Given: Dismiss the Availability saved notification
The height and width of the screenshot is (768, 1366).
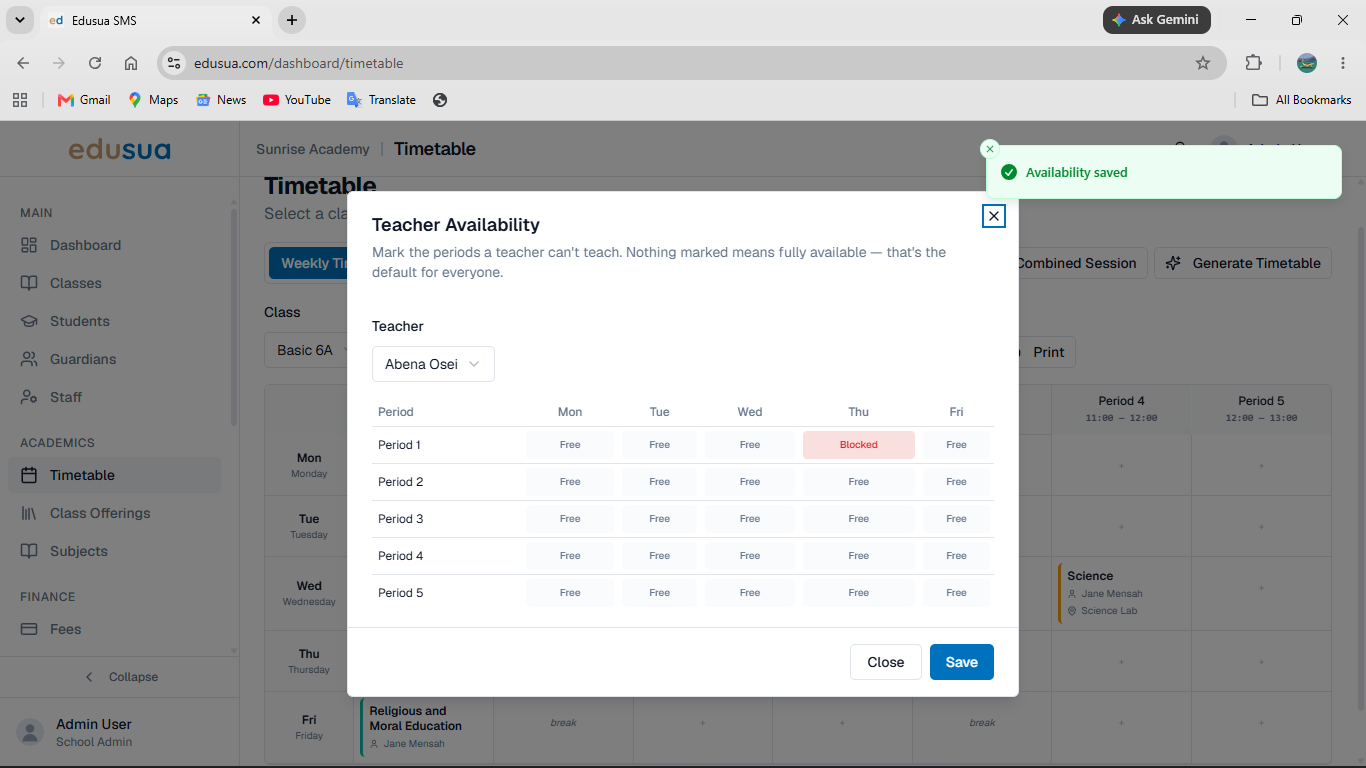Looking at the screenshot, I should pyautogui.click(x=990, y=149).
